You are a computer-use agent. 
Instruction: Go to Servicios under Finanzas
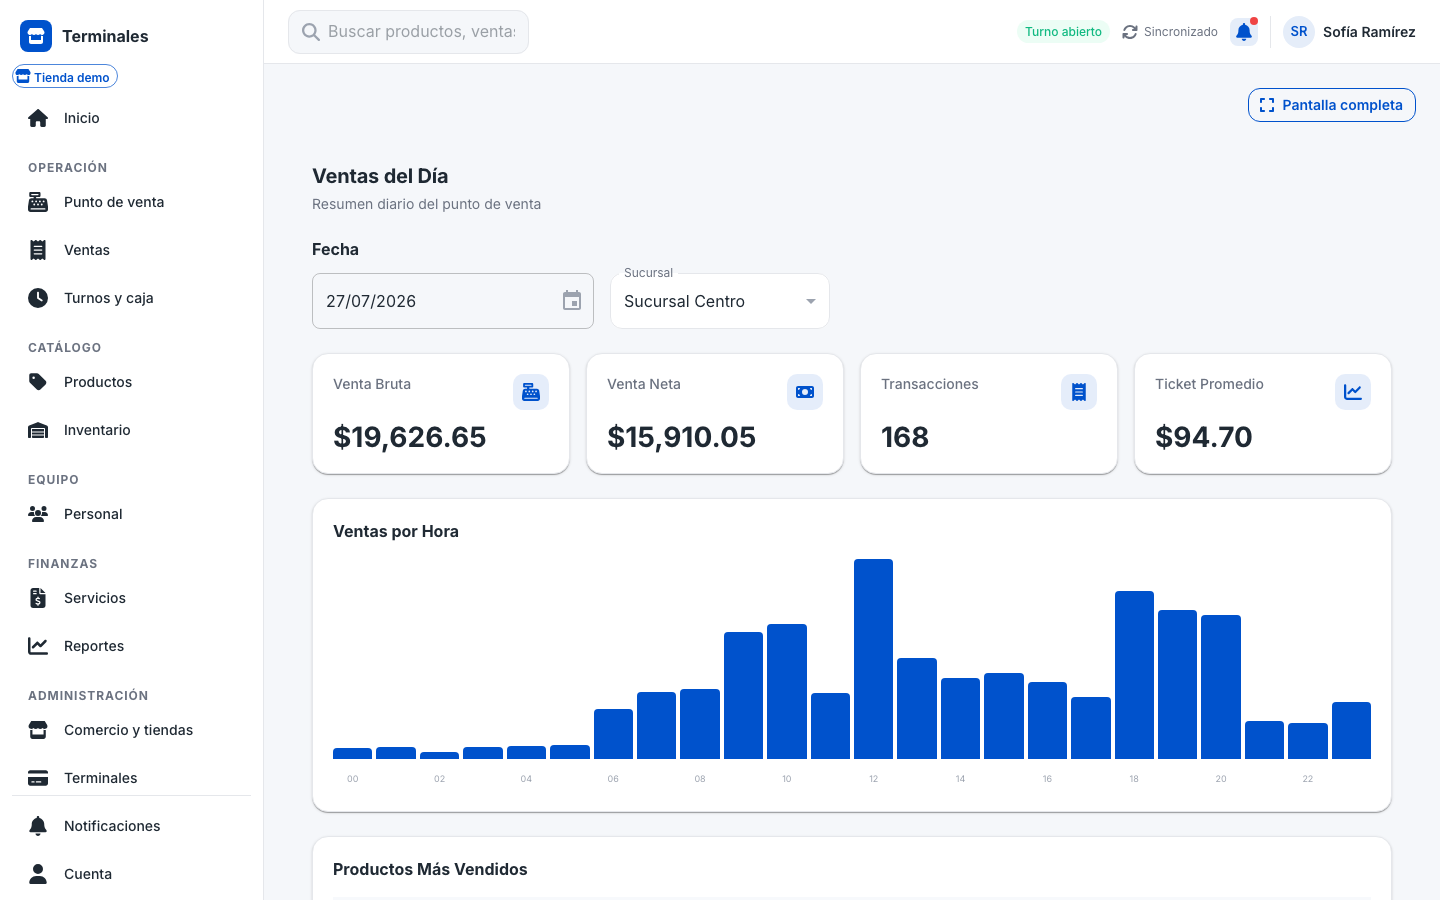click(132, 598)
